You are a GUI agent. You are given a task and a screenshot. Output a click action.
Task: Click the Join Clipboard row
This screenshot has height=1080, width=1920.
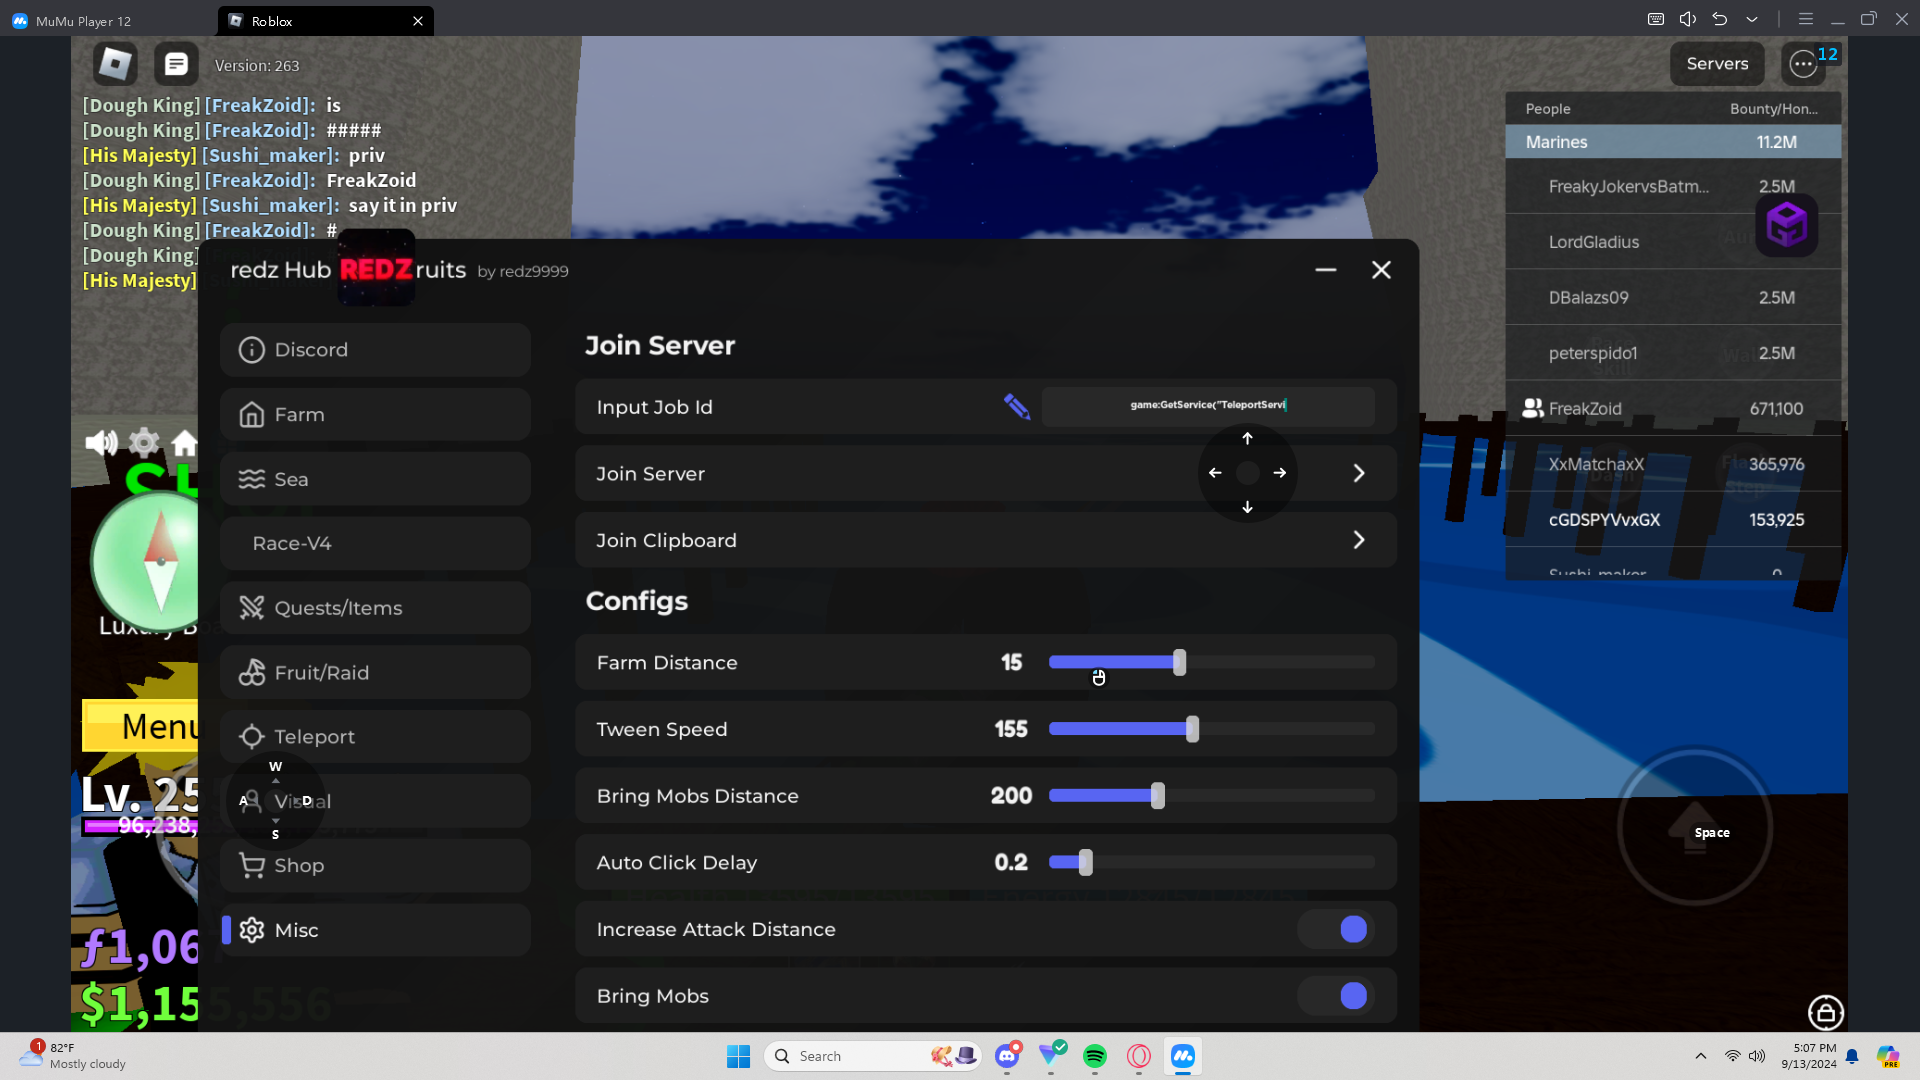point(985,540)
